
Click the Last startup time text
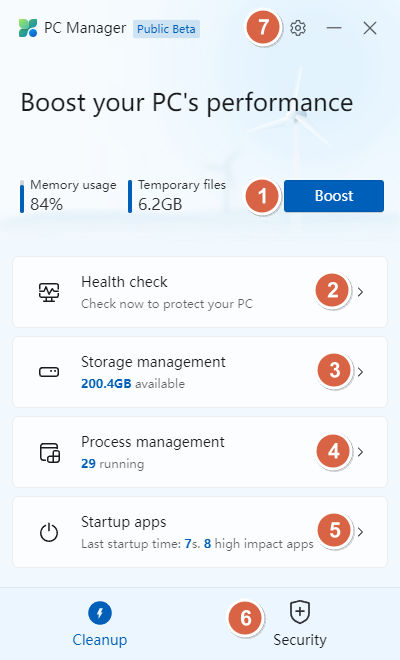[x=197, y=543]
